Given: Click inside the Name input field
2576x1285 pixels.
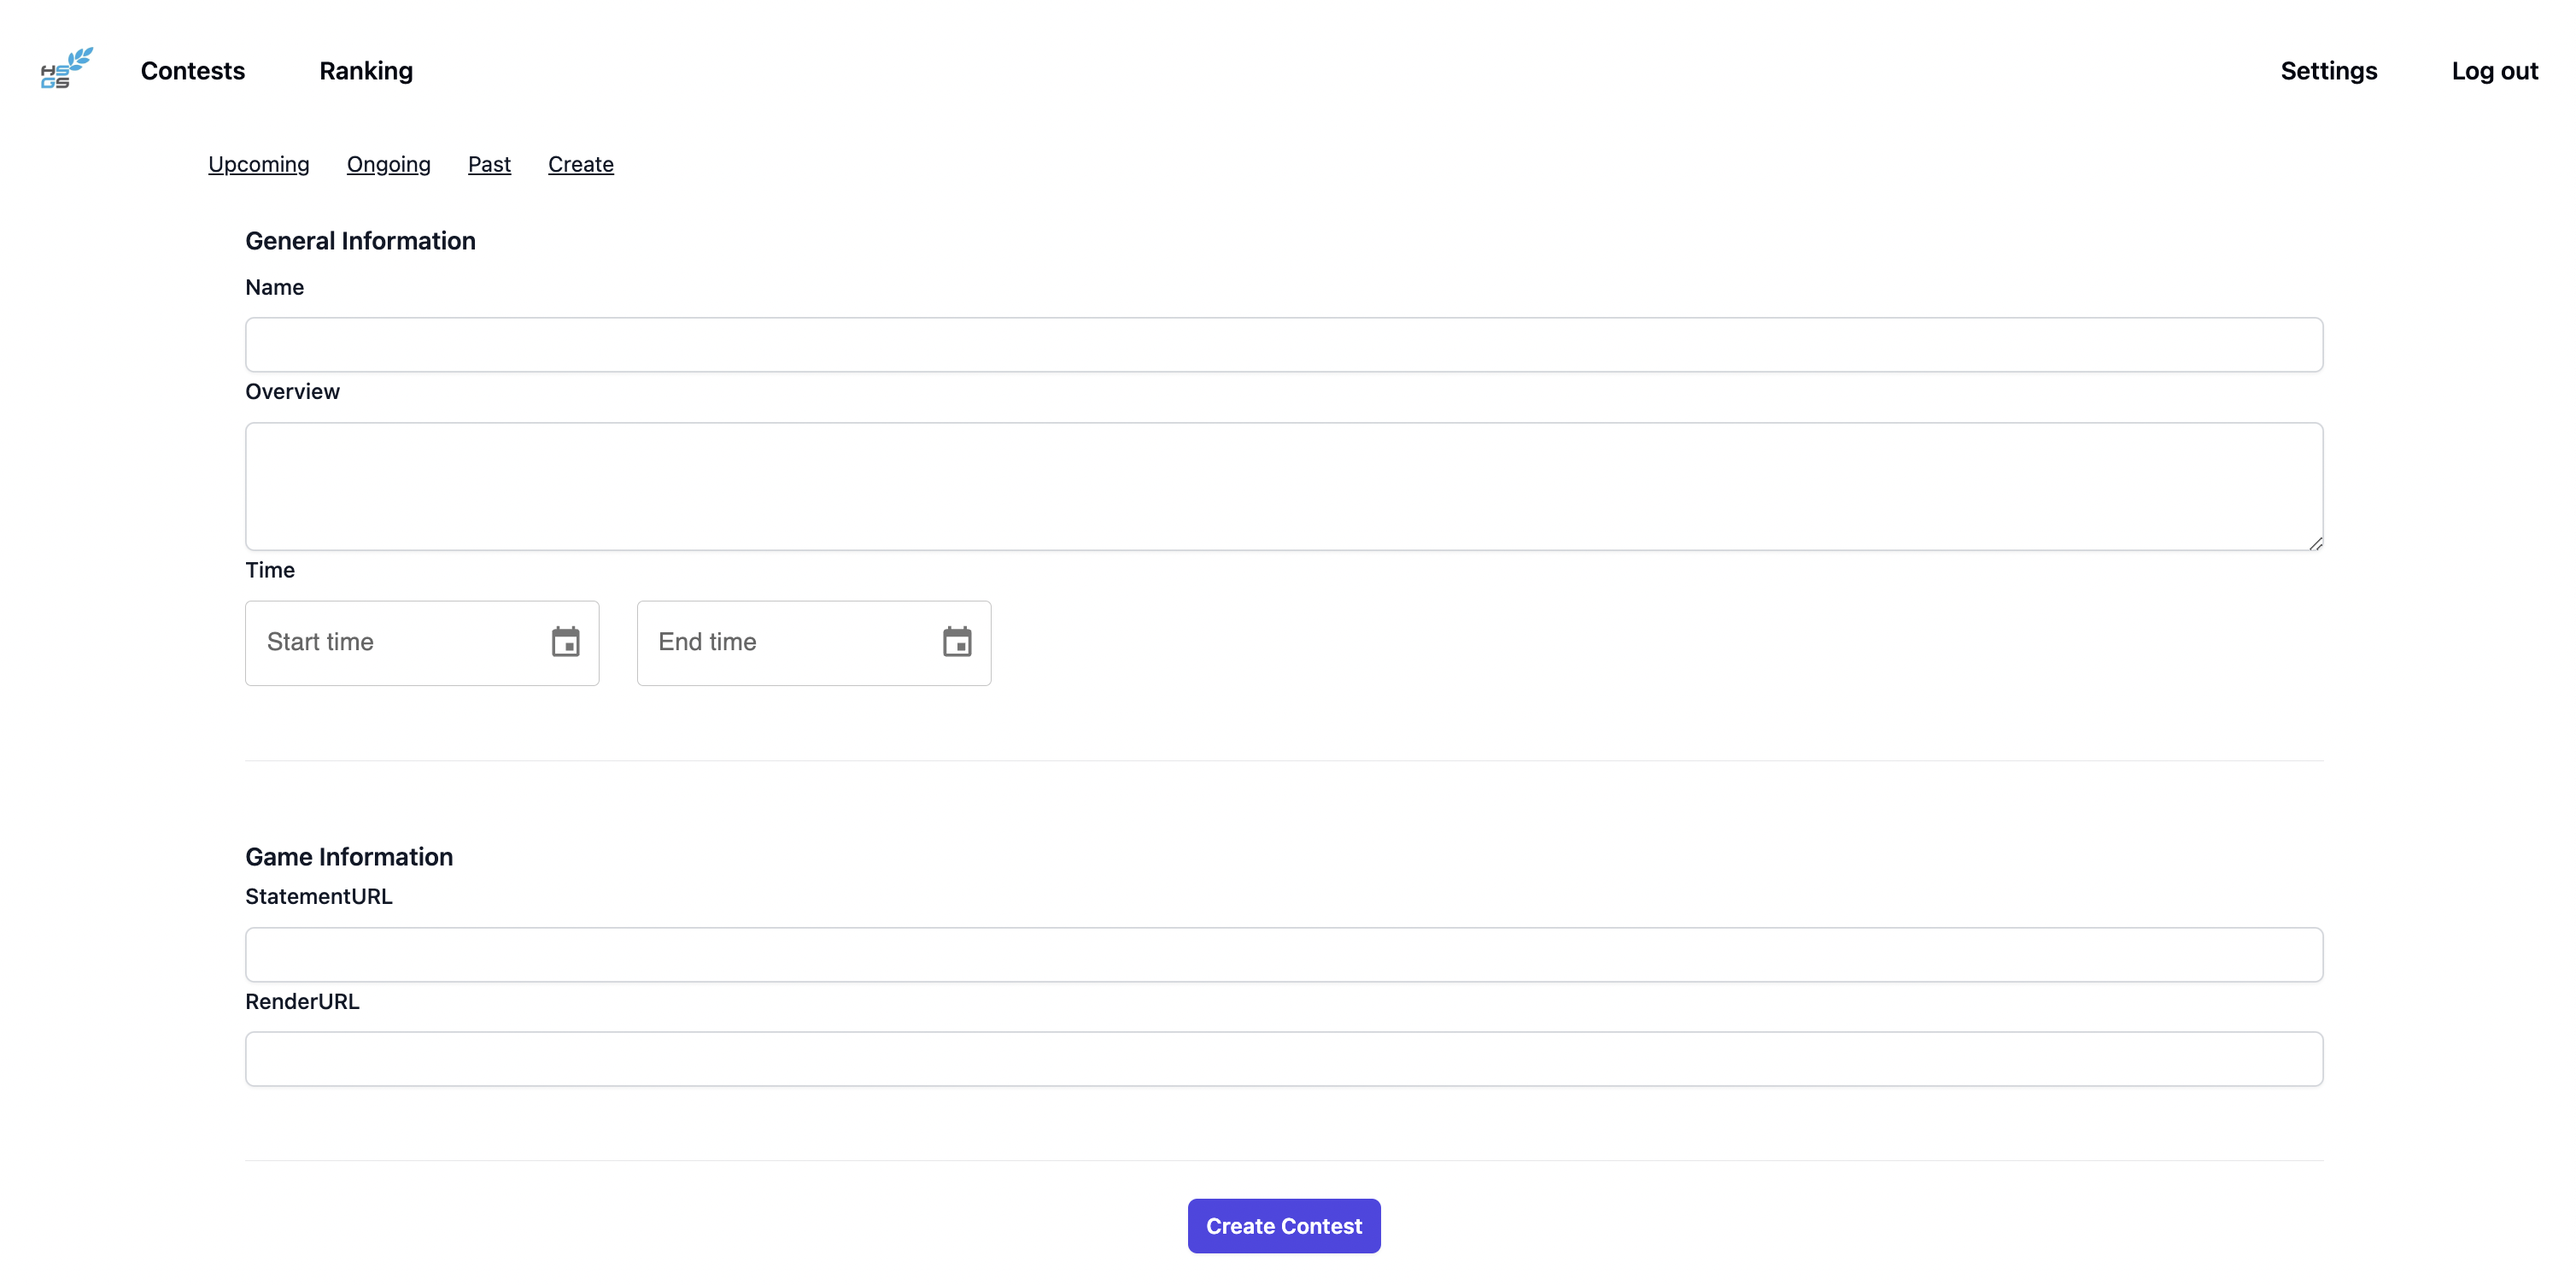Looking at the screenshot, I should [x=1283, y=344].
